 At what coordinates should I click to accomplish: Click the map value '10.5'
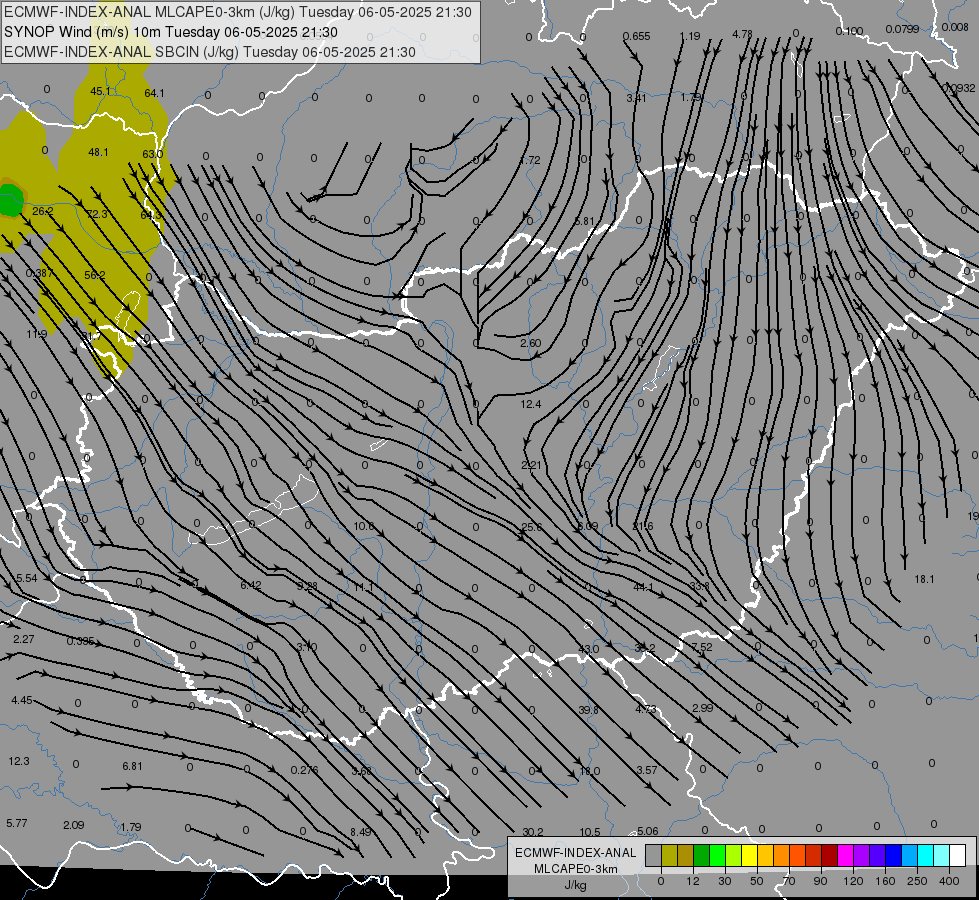pyautogui.click(x=590, y=832)
